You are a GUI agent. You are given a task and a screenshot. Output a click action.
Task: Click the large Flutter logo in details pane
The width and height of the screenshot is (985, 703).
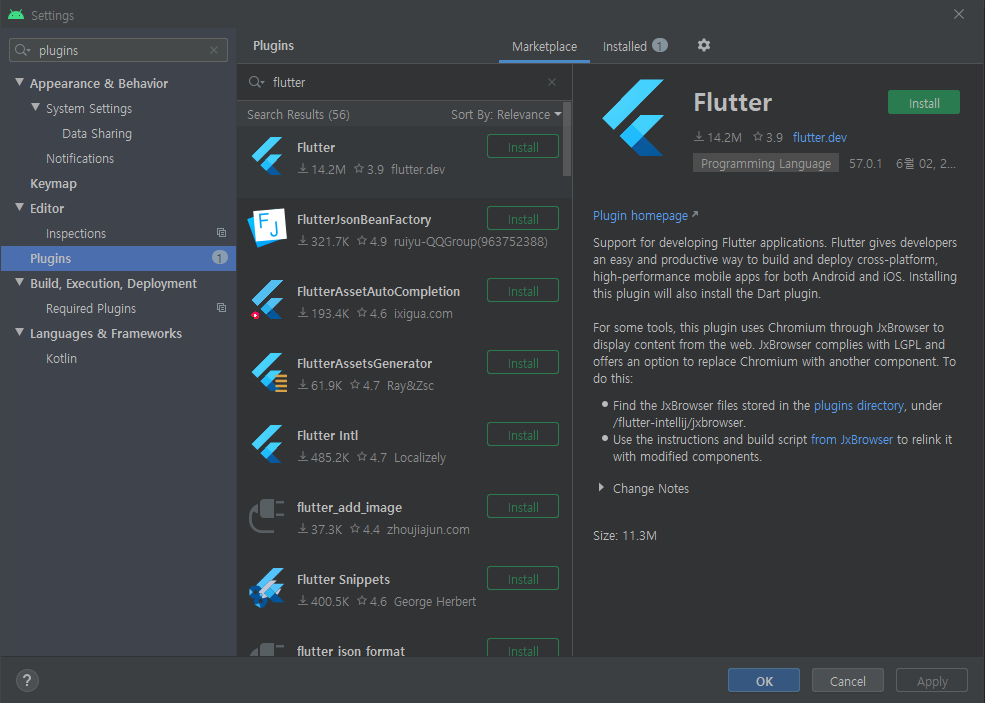point(633,117)
